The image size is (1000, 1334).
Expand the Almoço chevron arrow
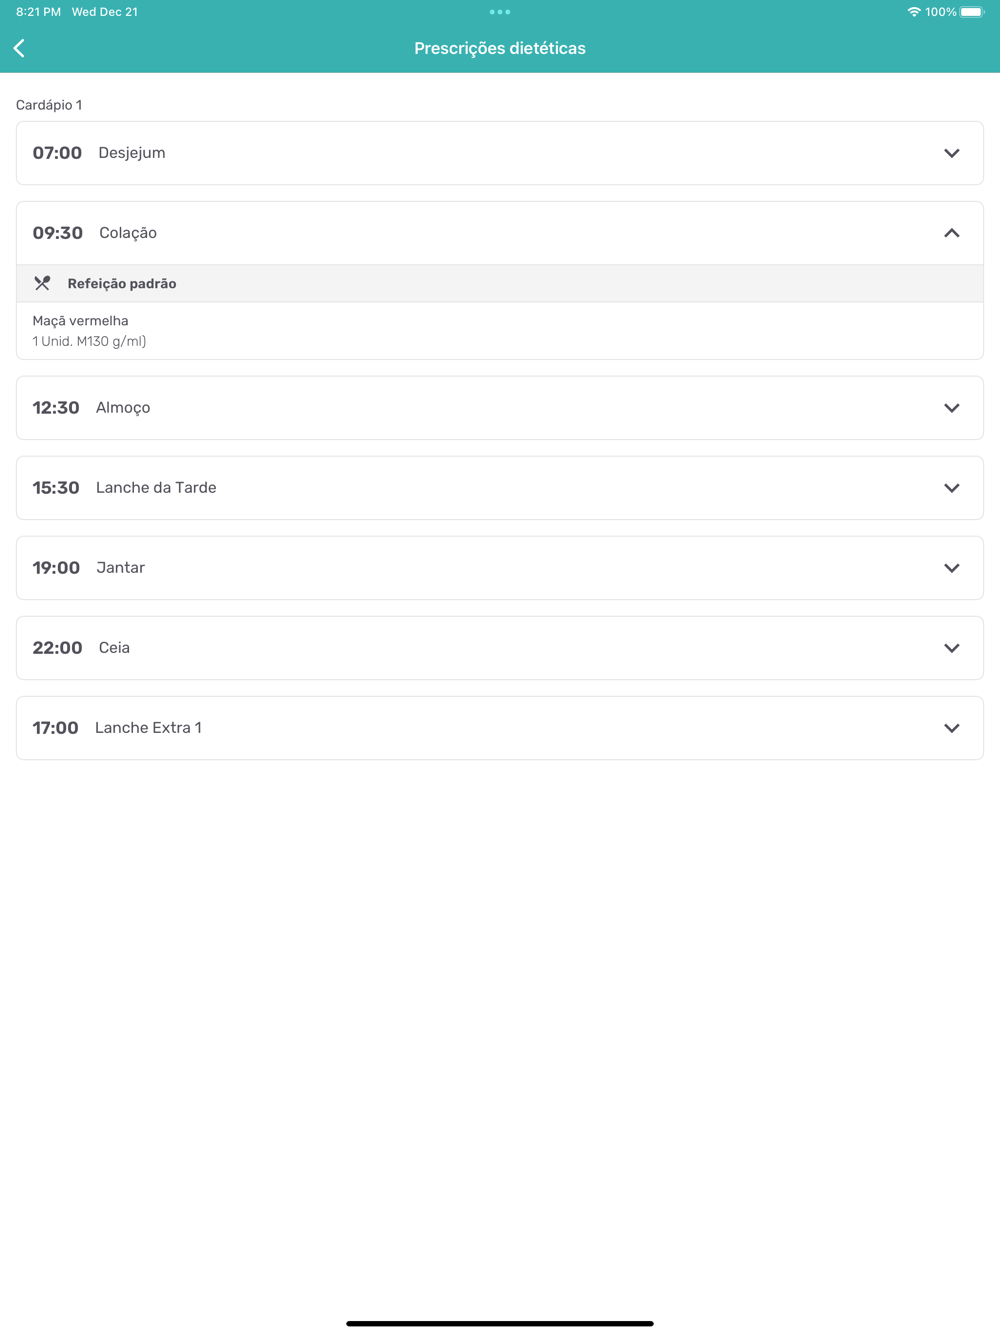(951, 408)
